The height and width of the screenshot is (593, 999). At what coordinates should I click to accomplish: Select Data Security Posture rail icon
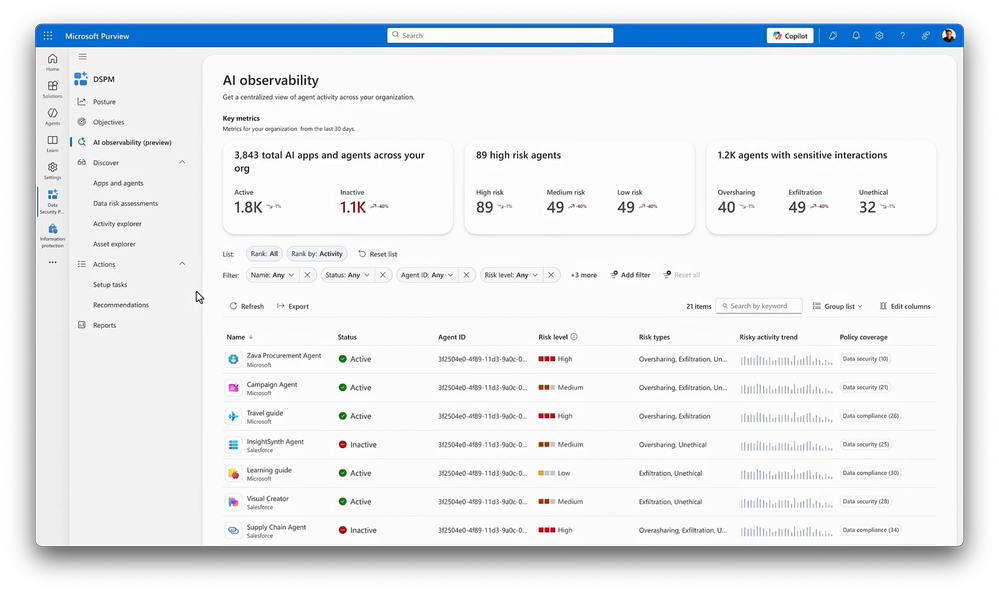coord(52,201)
